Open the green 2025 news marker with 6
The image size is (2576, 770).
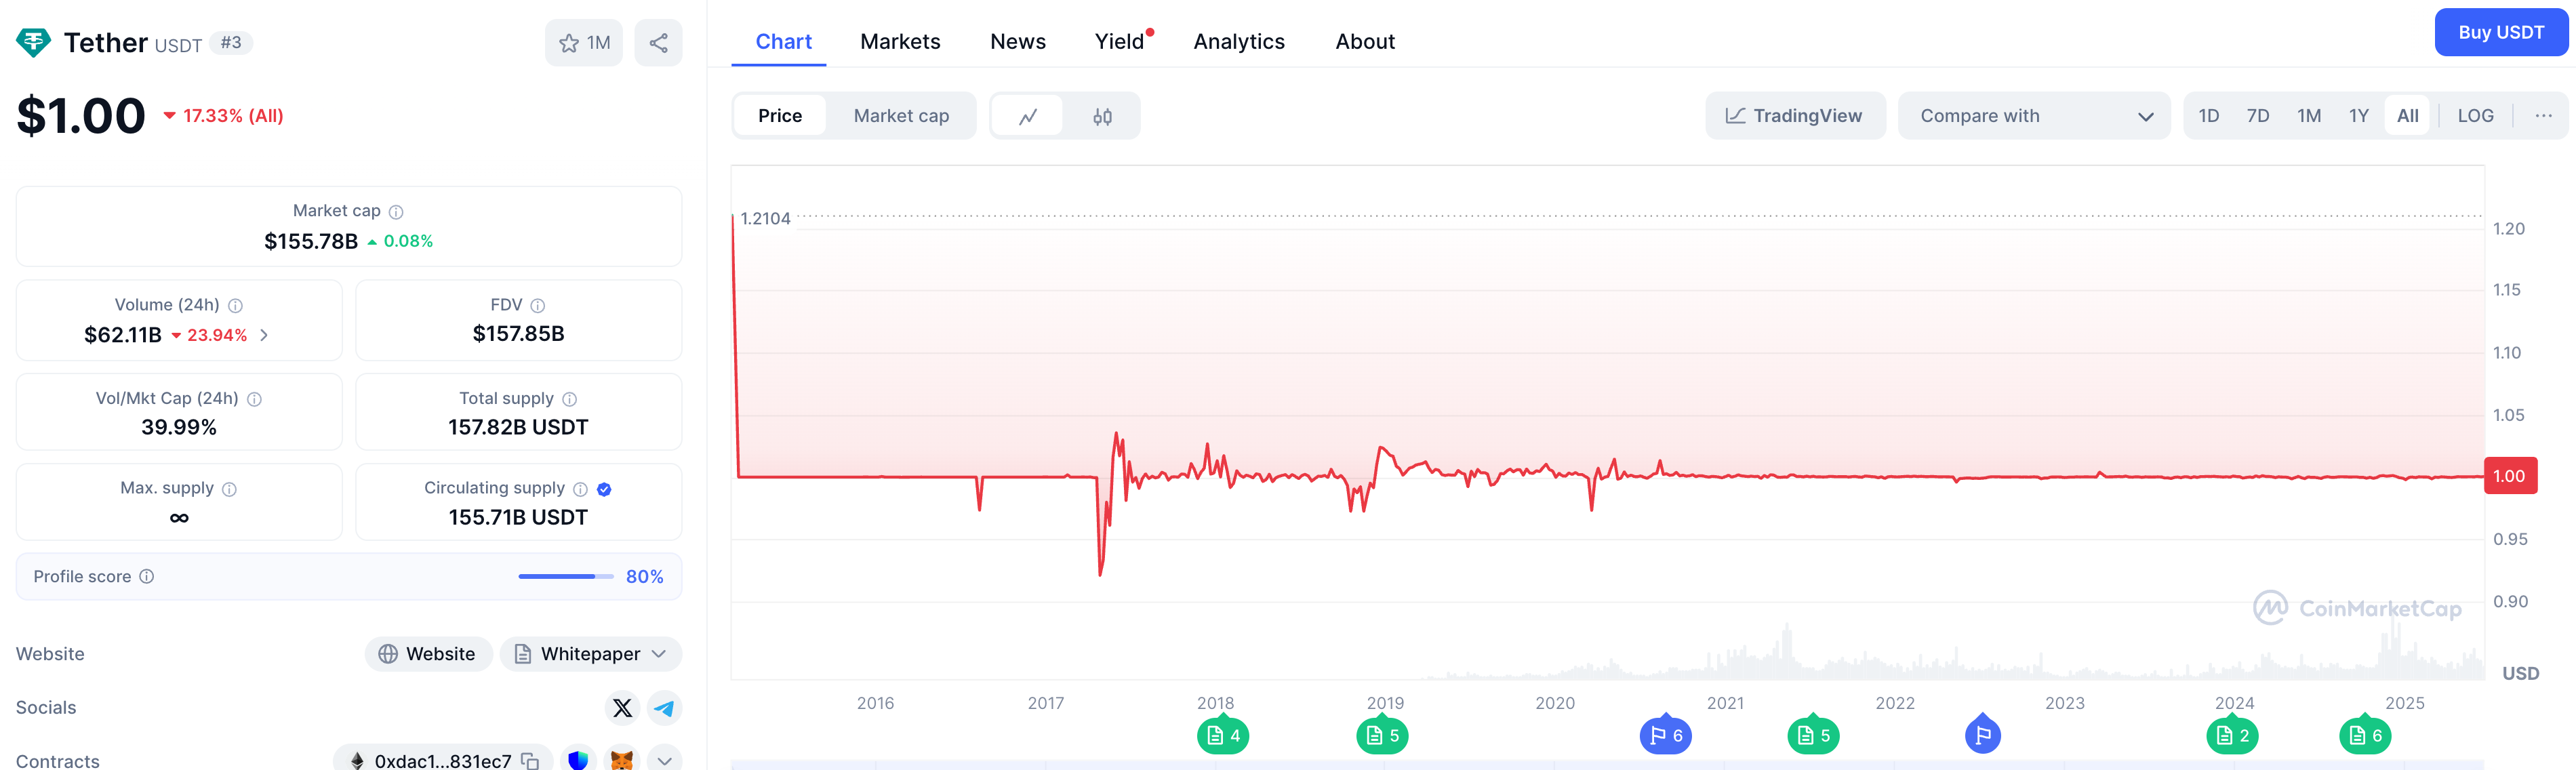click(x=2364, y=735)
